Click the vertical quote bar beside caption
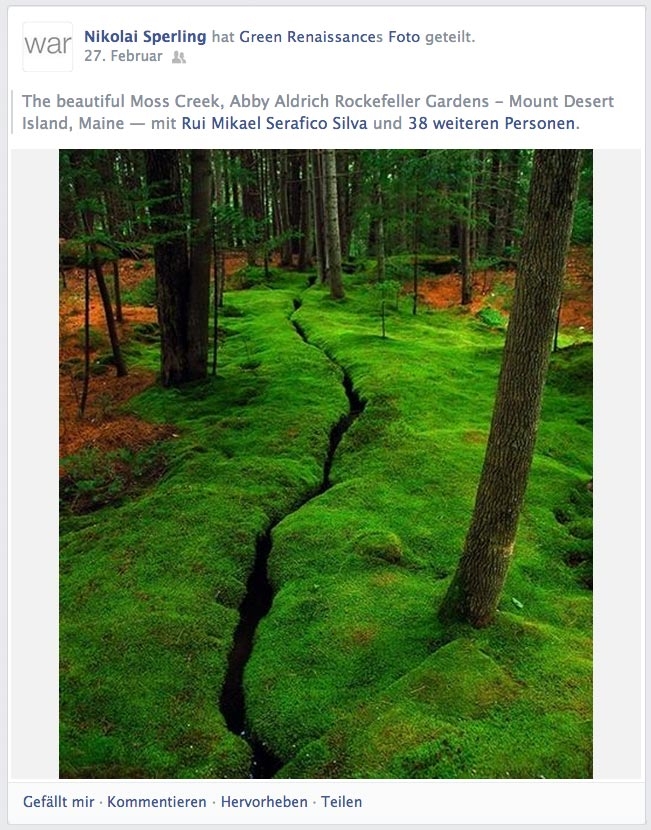The height and width of the screenshot is (830, 651). tap(12, 112)
